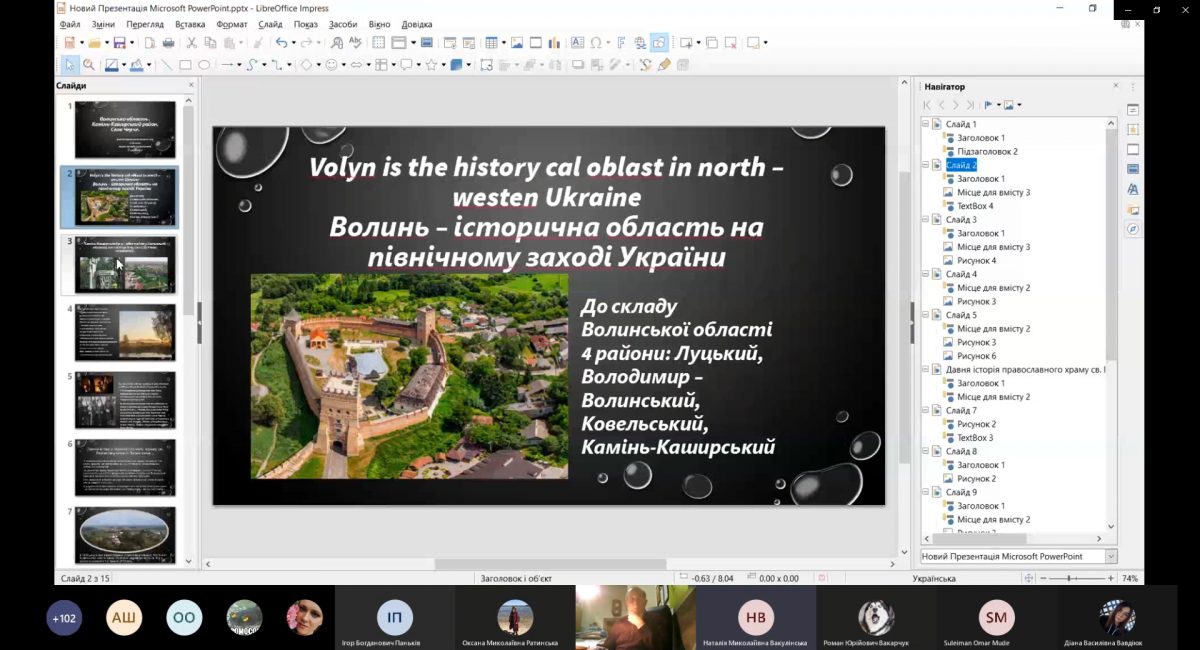Select the Rectangle drawing tool
The width and height of the screenshot is (1200, 650).
[185, 65]
